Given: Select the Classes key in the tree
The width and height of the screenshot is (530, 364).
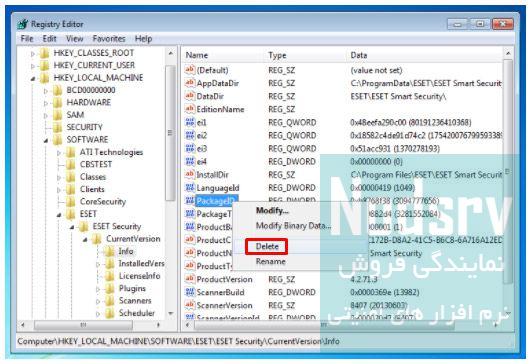Looking at the screenshot, I should 93,177.
